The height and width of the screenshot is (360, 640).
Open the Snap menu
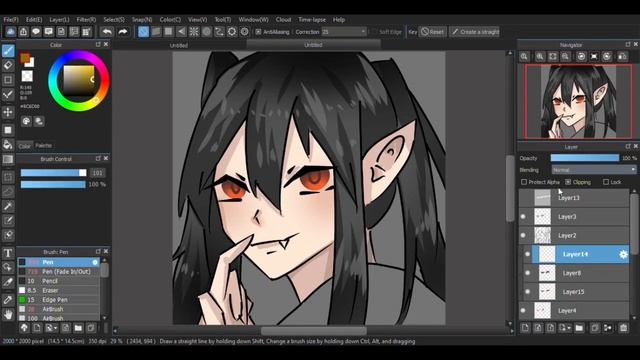coord(142,20)
